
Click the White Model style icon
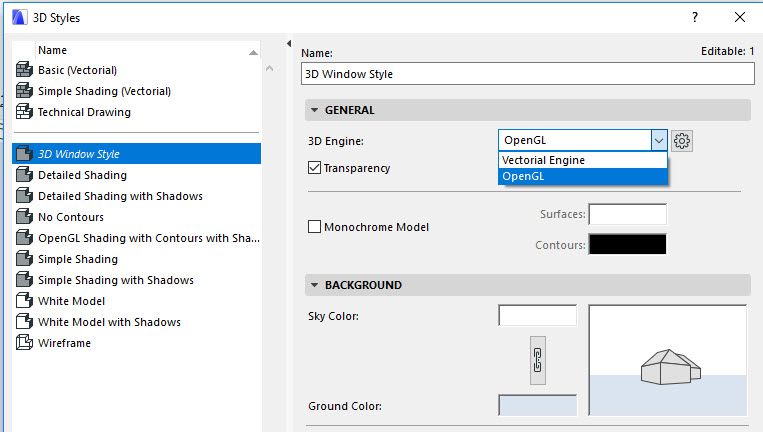[x=25, y=301]
